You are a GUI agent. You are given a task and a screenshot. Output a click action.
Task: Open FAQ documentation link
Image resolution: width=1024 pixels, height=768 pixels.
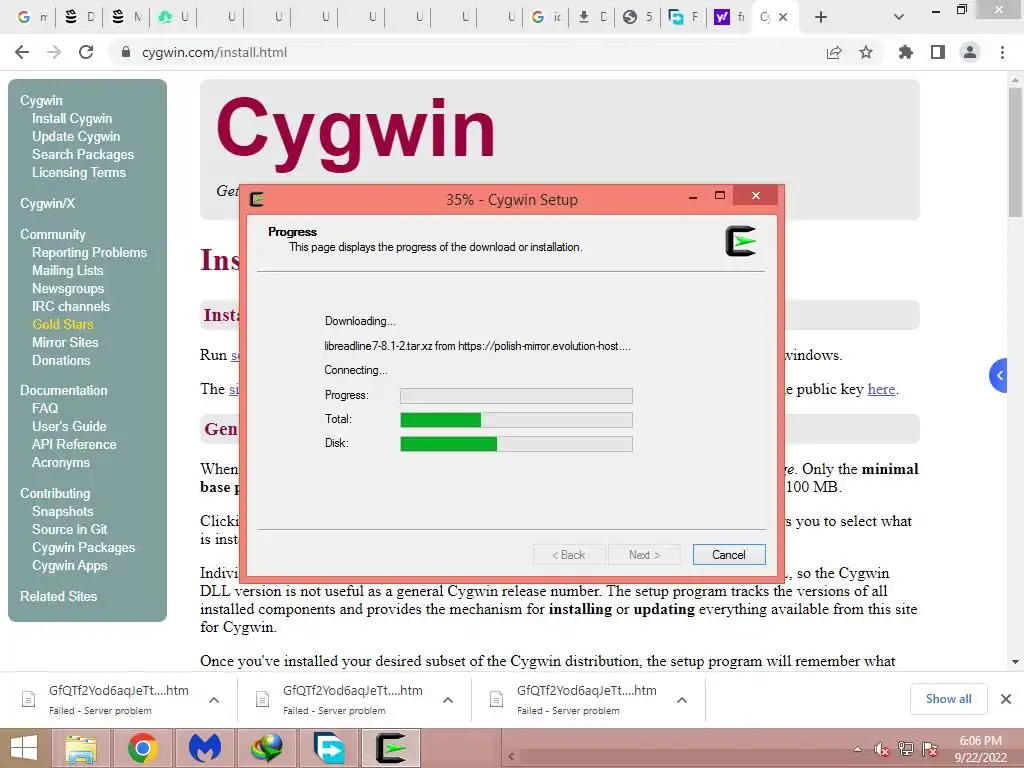[x=45, y=408]
